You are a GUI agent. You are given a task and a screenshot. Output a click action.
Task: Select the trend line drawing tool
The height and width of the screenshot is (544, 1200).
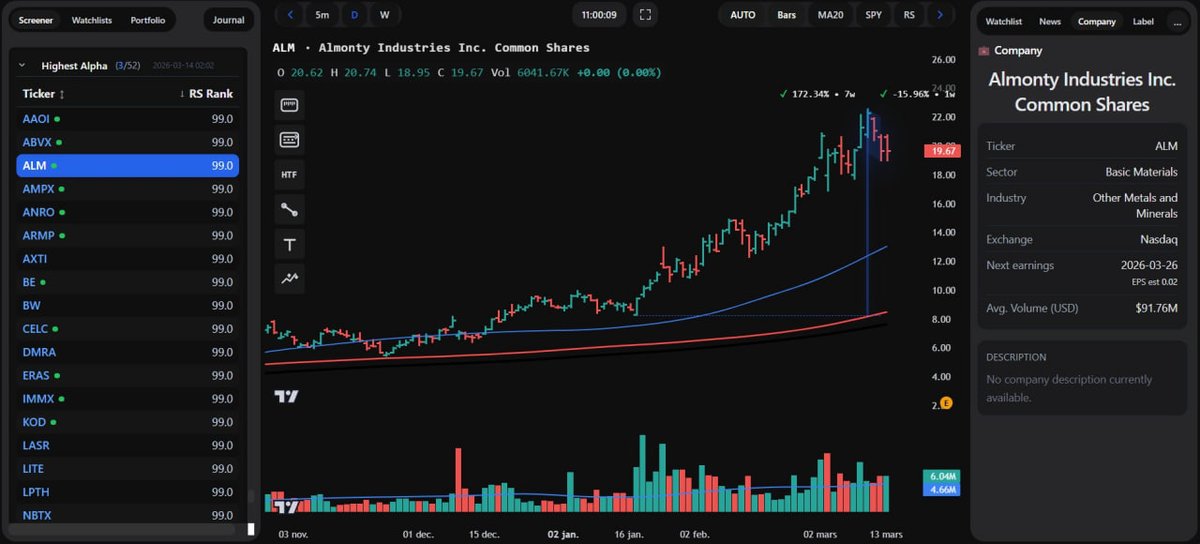[x=290, y=210]
